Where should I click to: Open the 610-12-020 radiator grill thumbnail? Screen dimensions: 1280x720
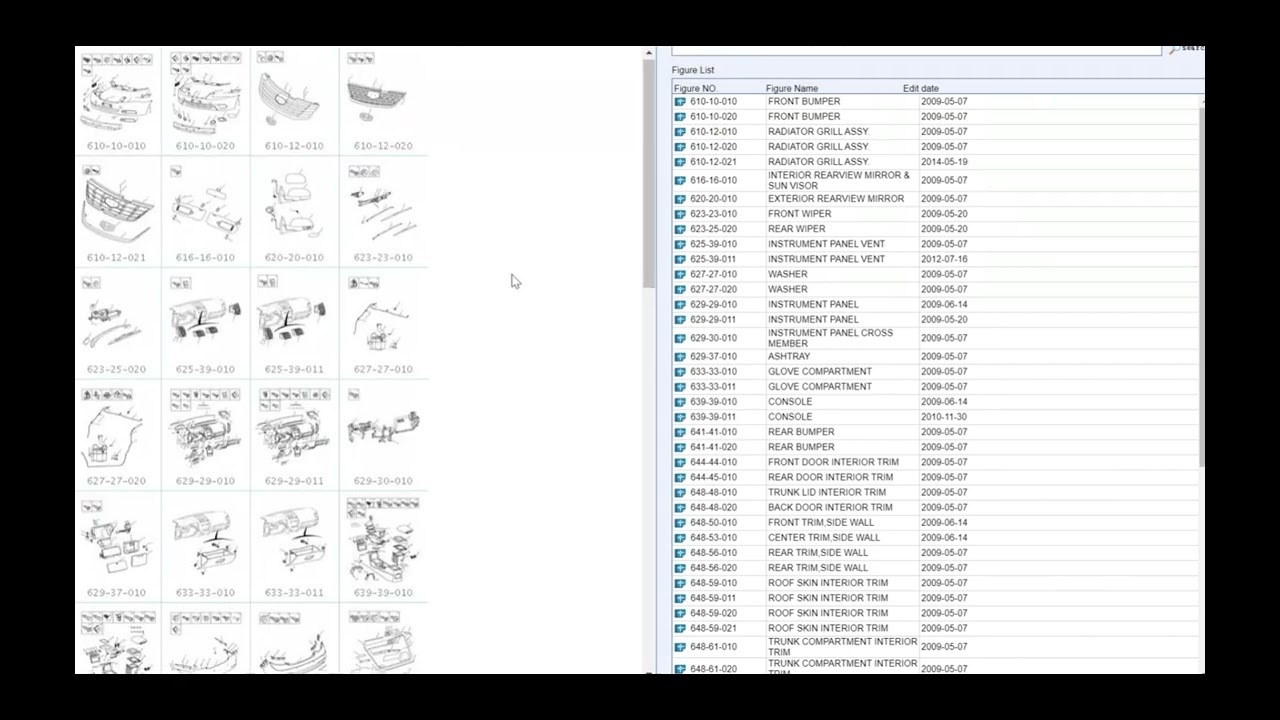pyautogui.click(x=382, y=101)
